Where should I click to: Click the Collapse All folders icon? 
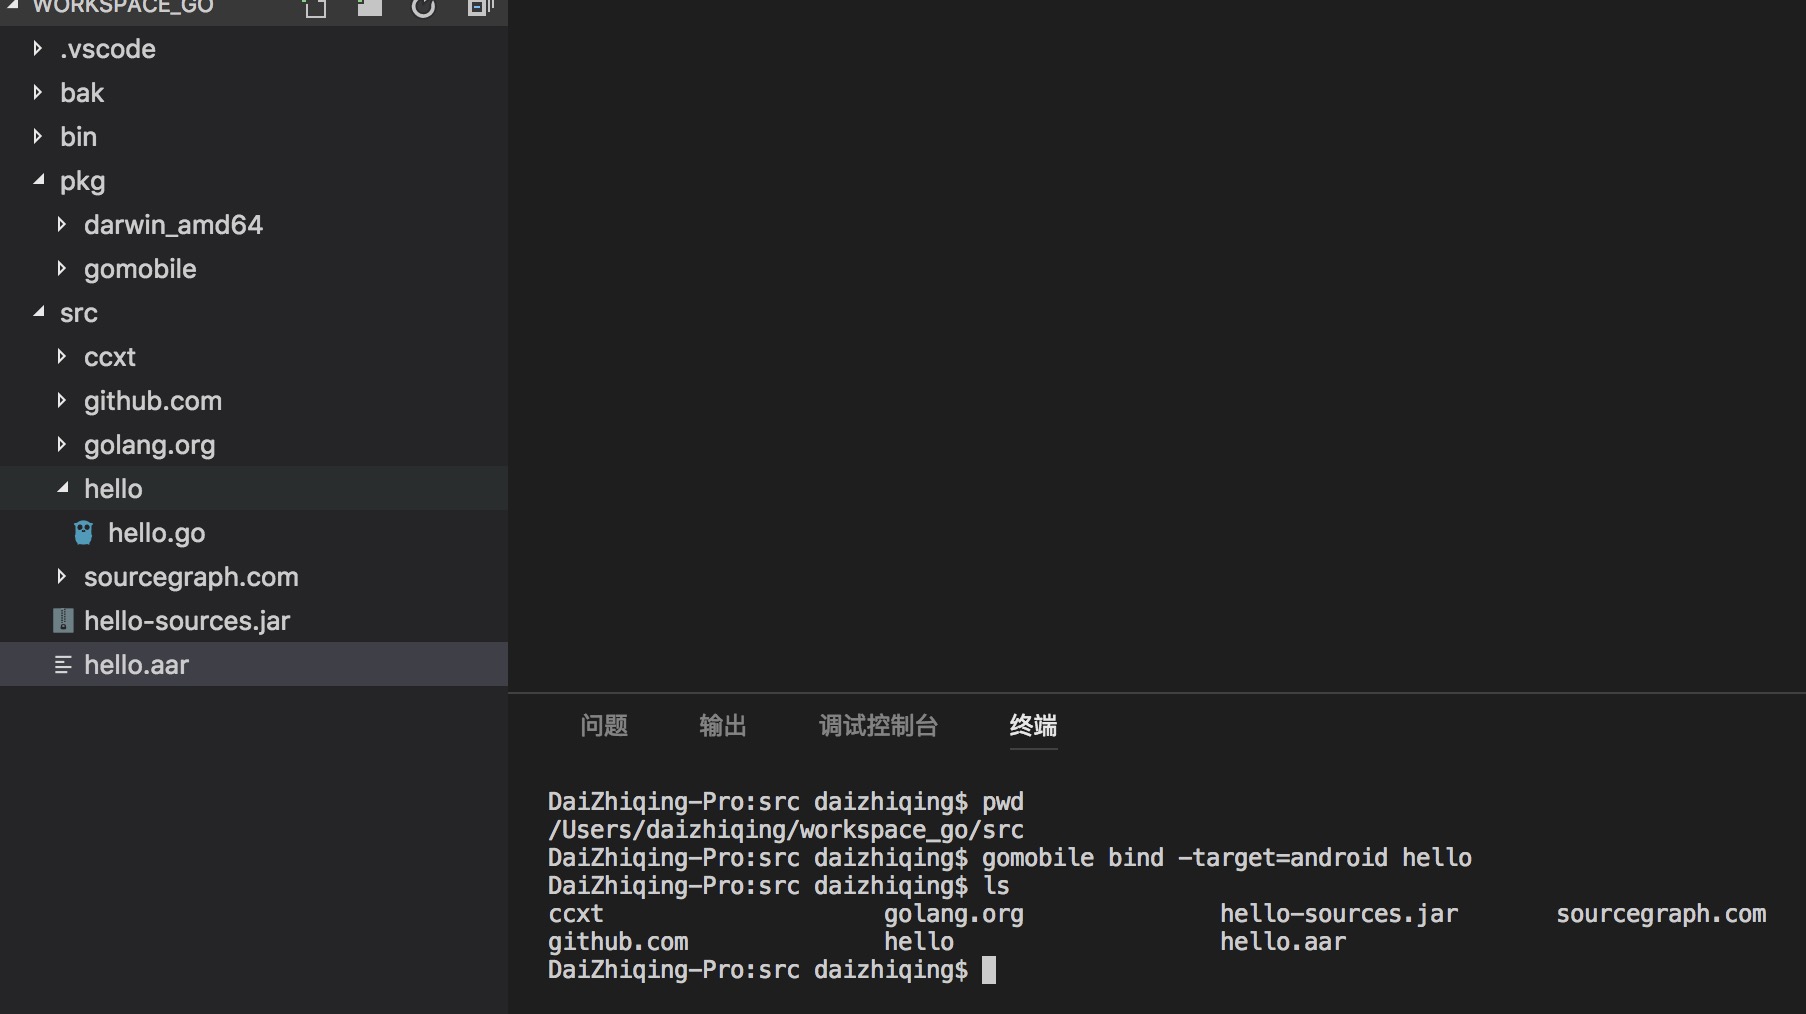click(480, 8)
